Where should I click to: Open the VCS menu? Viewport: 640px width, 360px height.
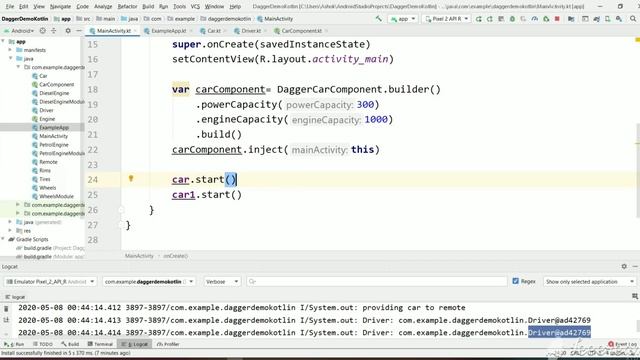pos(195,7)
